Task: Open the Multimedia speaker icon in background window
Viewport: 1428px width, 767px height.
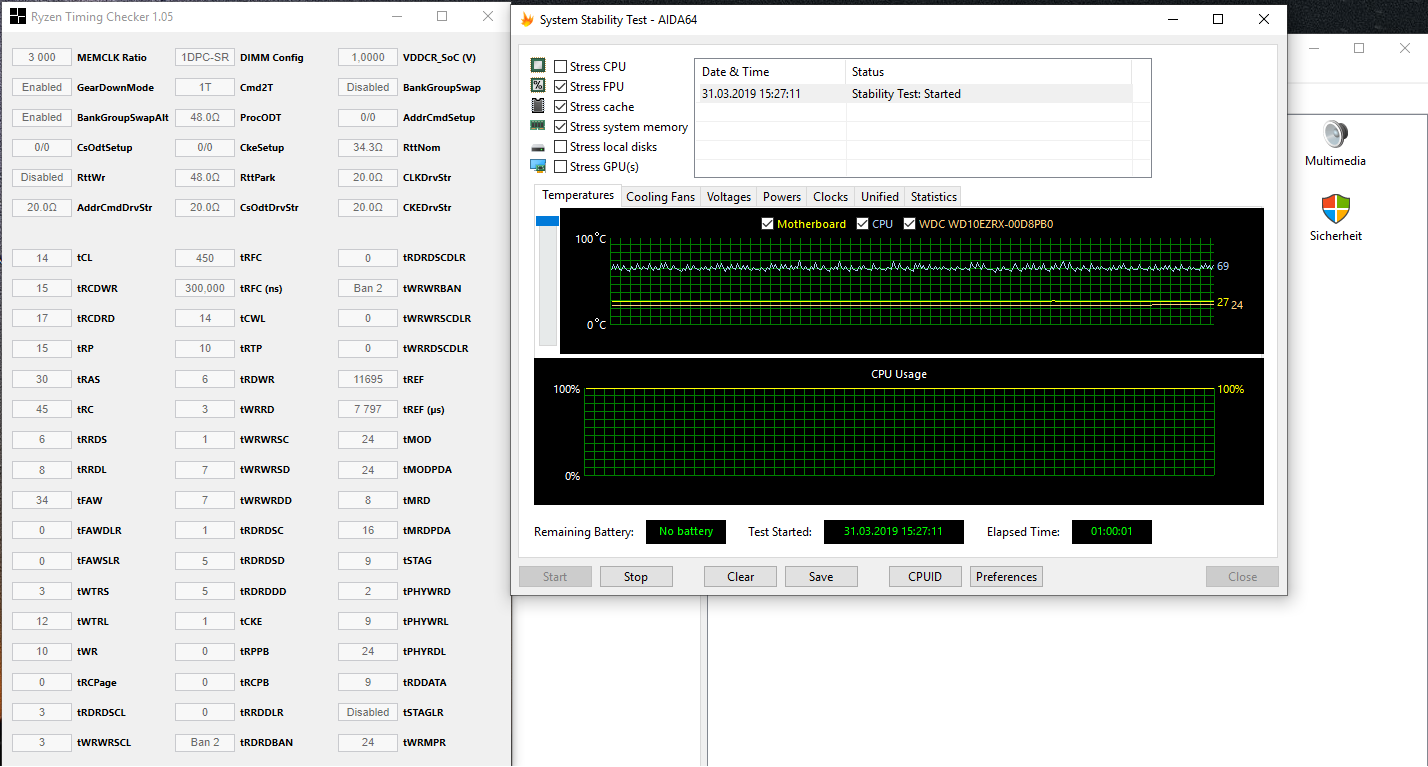Action: [1335, 134]
